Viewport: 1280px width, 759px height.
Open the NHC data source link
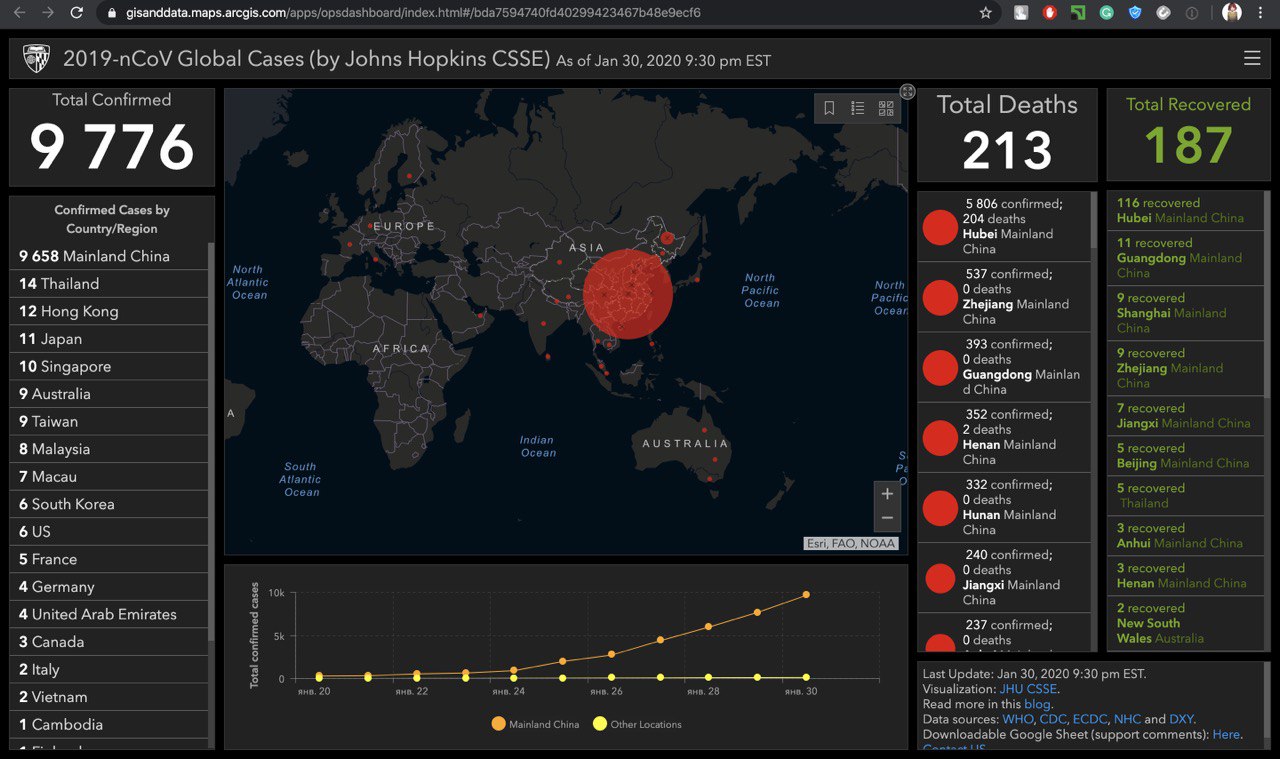pyautogui.click(x=1127, y=719)
